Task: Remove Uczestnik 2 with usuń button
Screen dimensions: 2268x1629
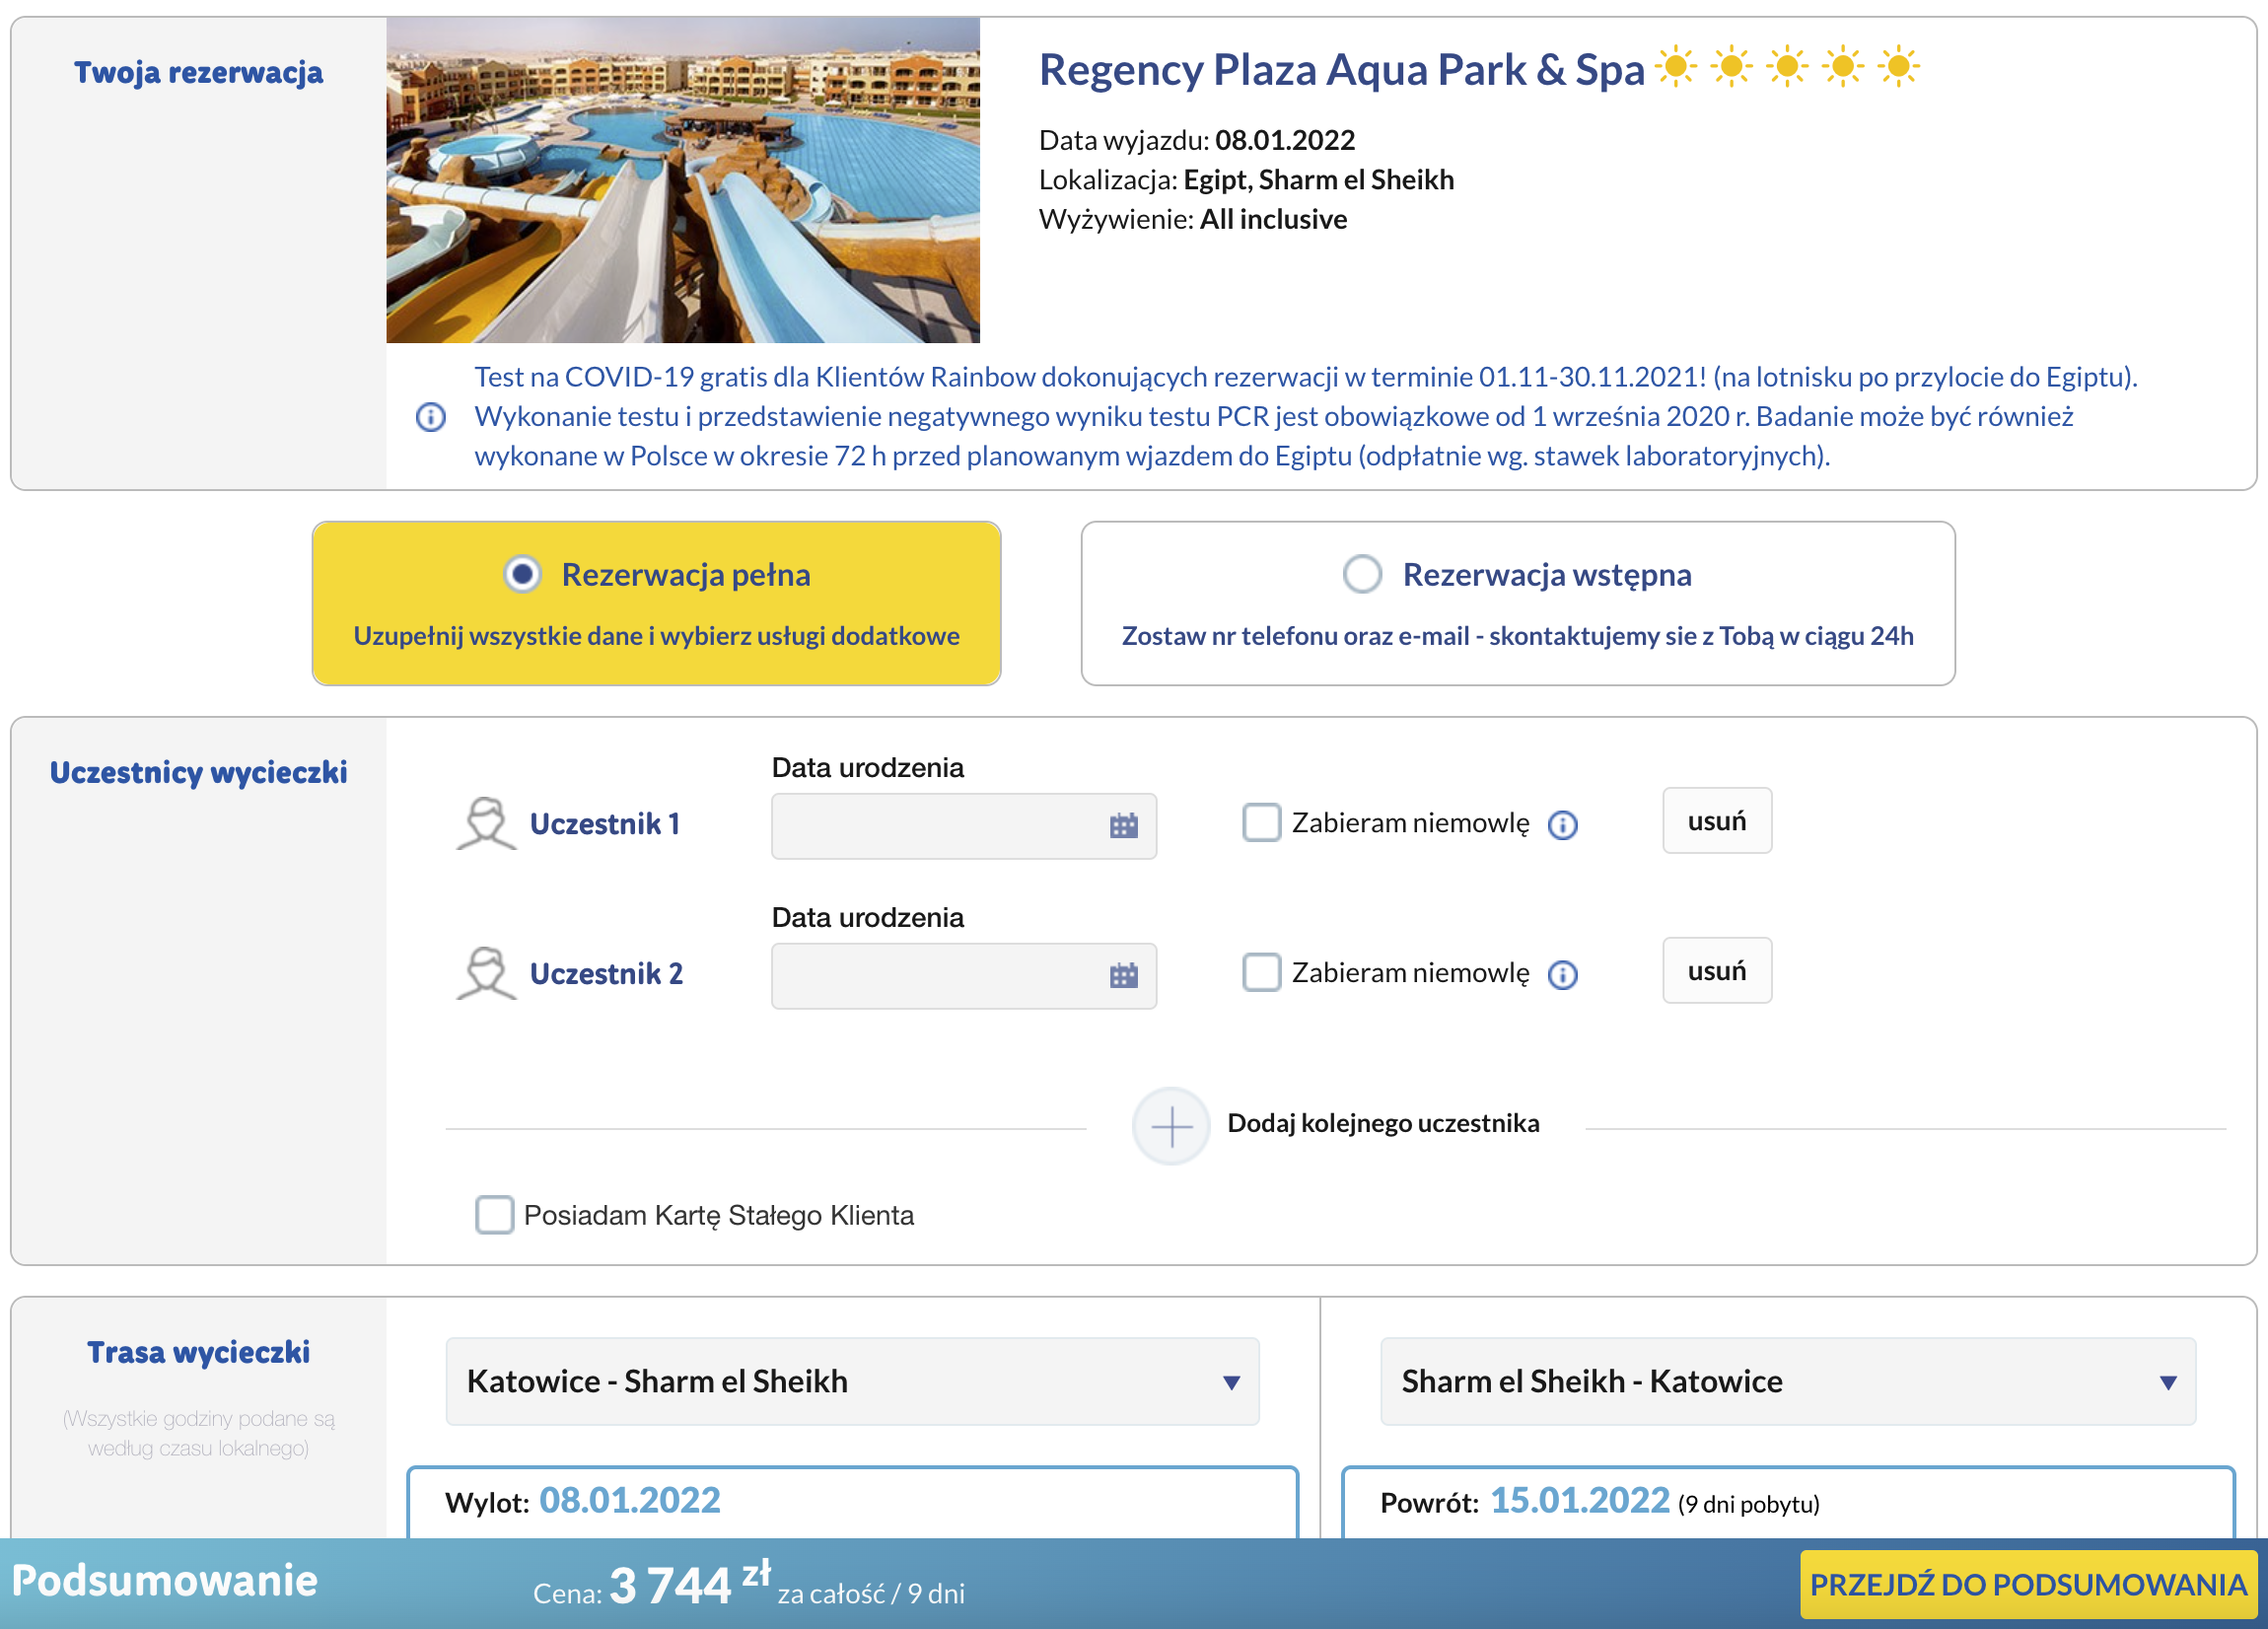Action: [1717, 971]
